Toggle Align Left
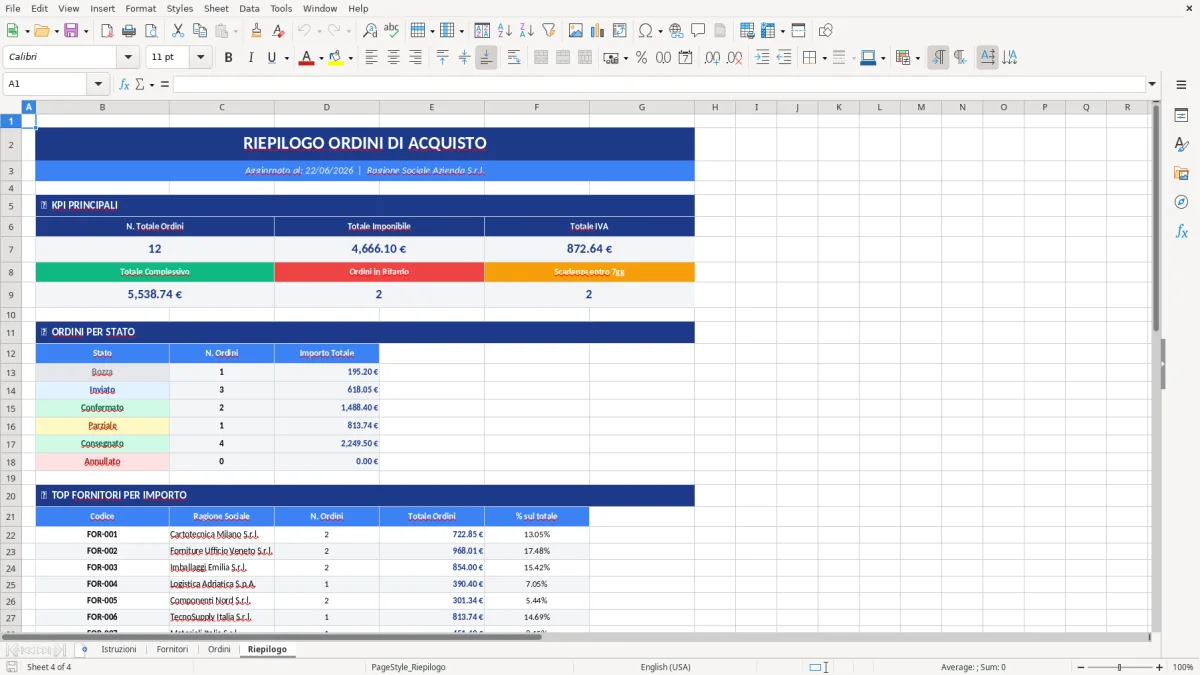Screen dimensions: 1200x675 click(x=372, y=58)
